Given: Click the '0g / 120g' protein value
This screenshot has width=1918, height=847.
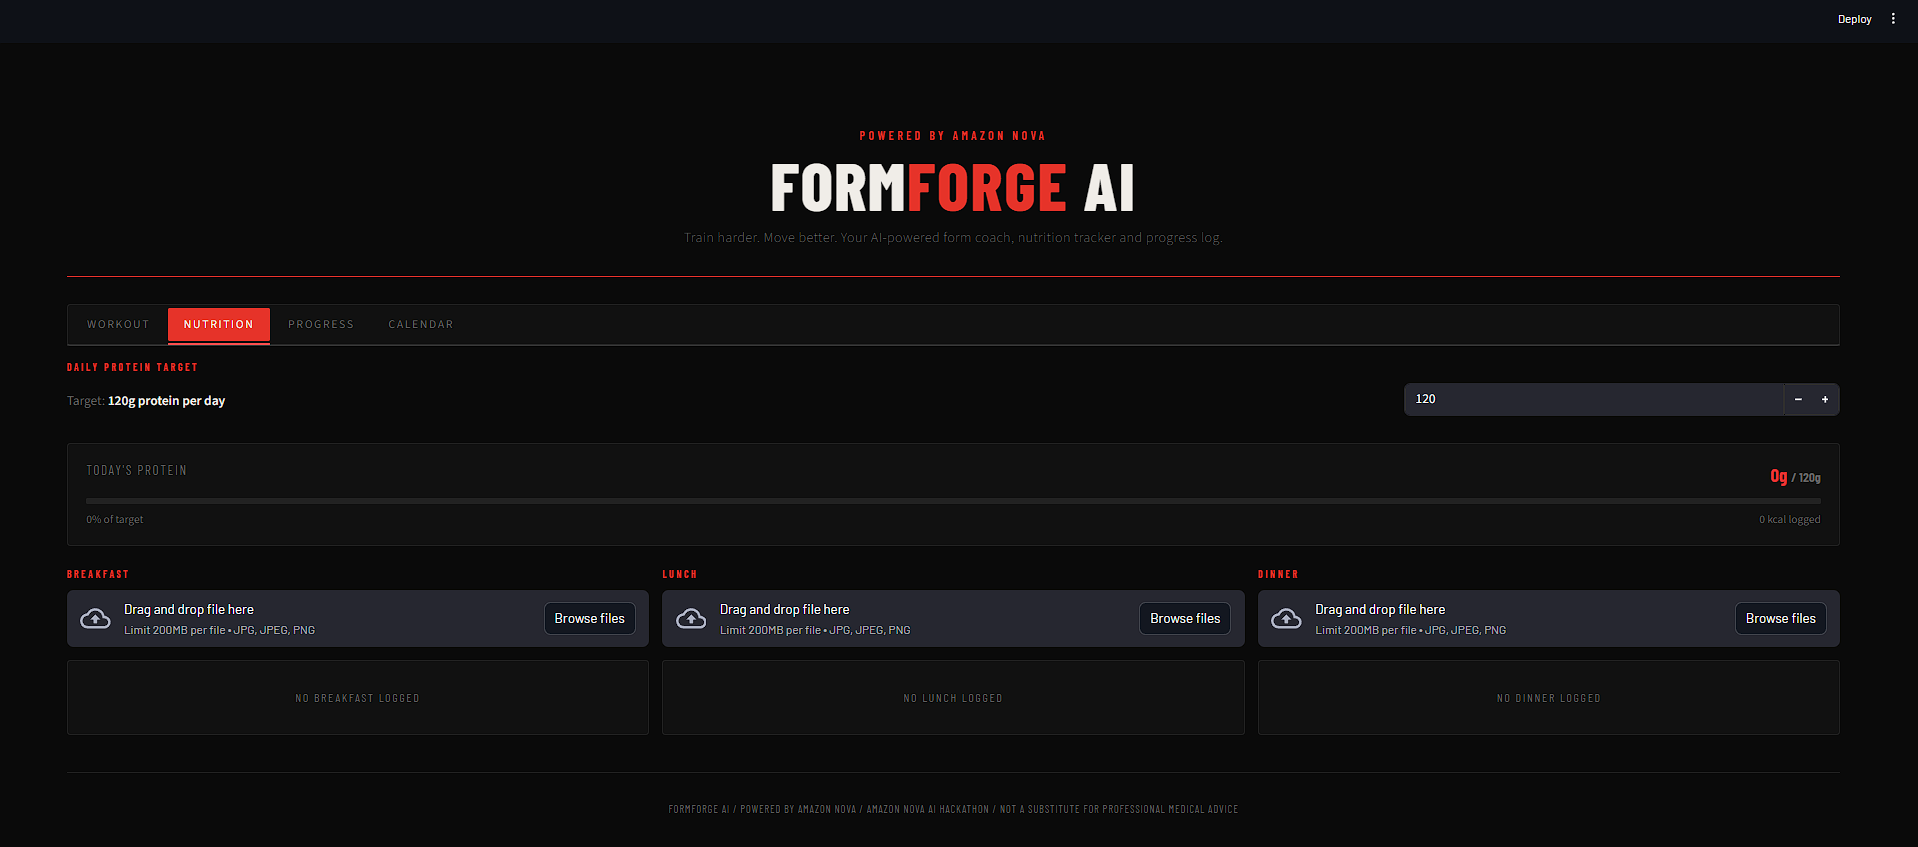Looking at the screenshot, I should click(x=1795, y=477).
